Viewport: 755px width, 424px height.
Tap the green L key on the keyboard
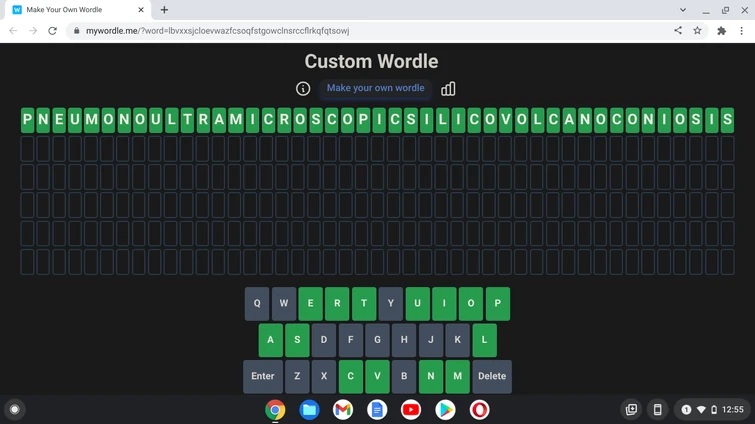pyautogui.click(x=484, y=340)
